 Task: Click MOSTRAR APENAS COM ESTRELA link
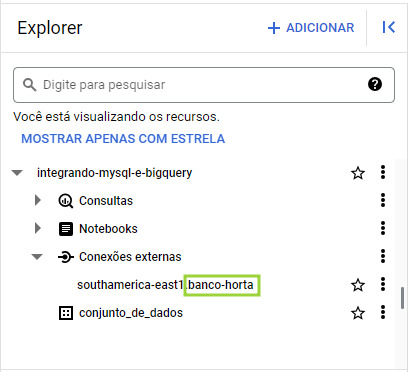(123, 139)
